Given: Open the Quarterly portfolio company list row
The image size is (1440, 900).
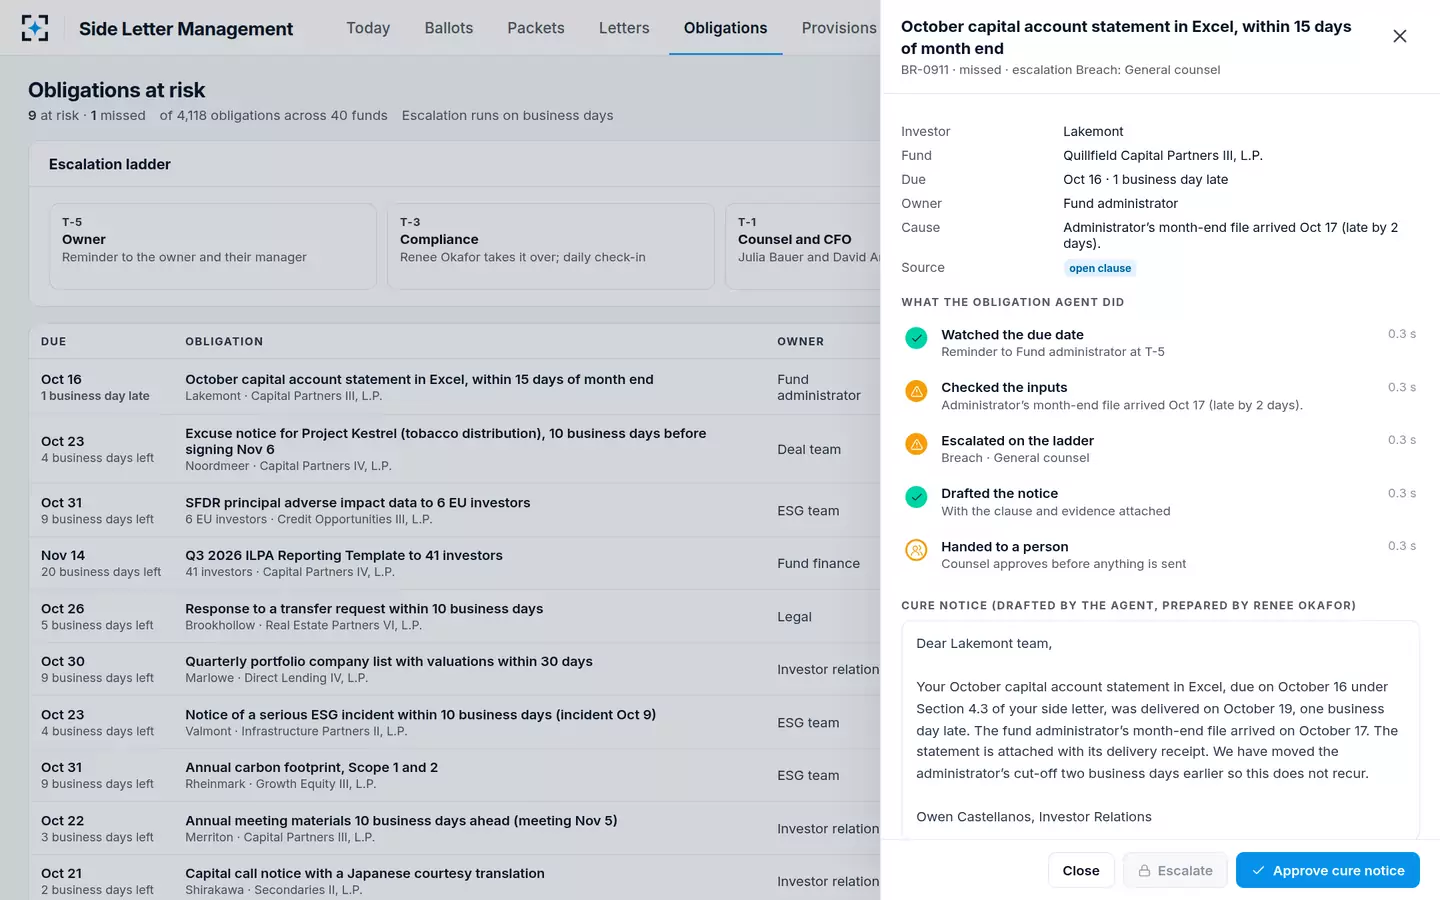Looking at the screenshot, I should coord(455,669).
